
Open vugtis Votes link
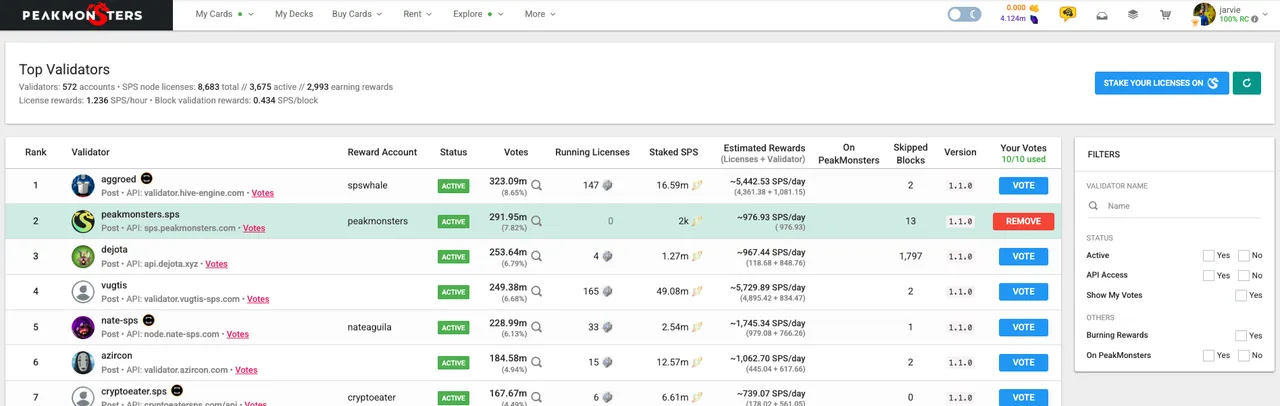258,299
